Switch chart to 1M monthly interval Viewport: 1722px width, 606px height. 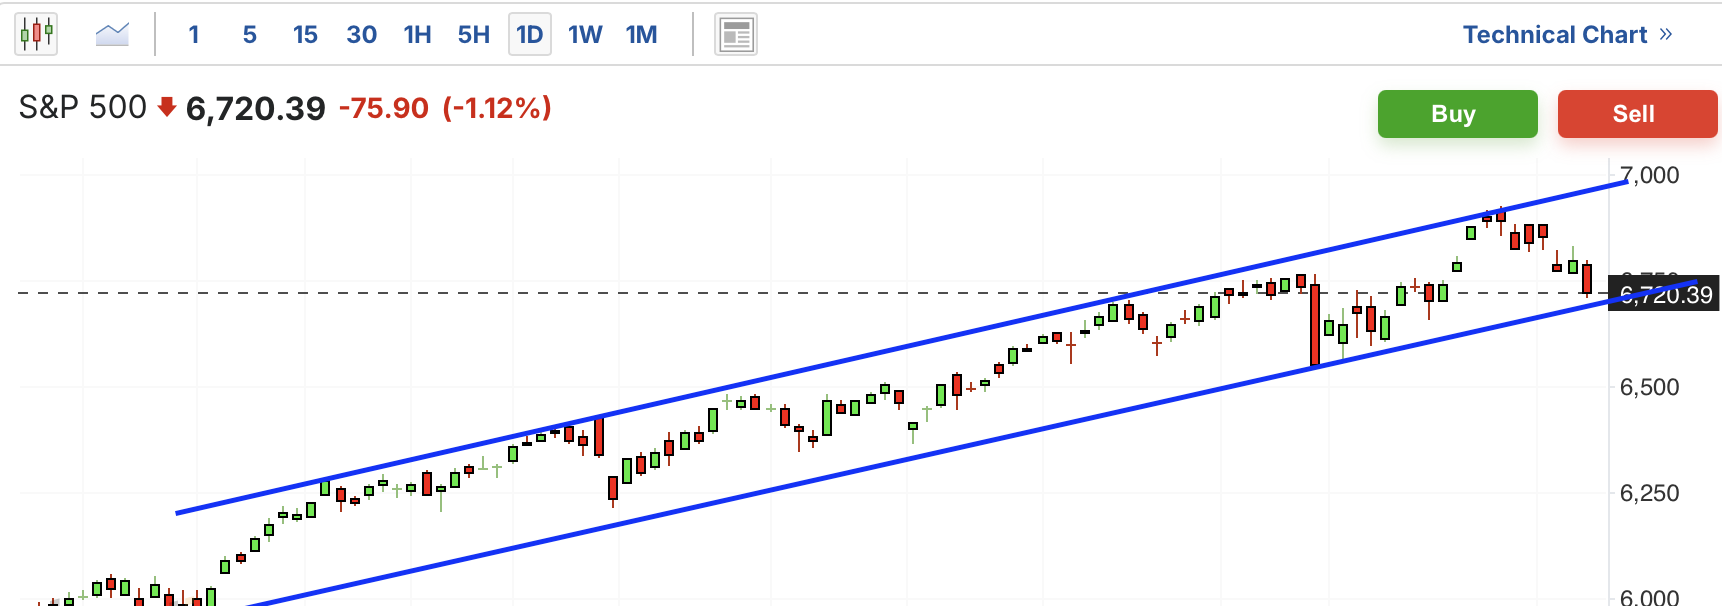[x=641, y=35]
